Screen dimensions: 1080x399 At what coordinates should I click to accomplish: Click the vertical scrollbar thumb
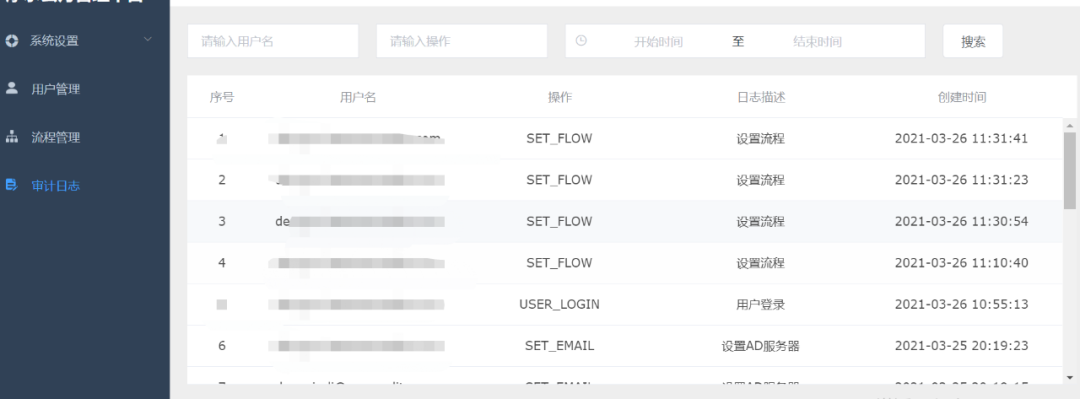(x=1069, y=170)
